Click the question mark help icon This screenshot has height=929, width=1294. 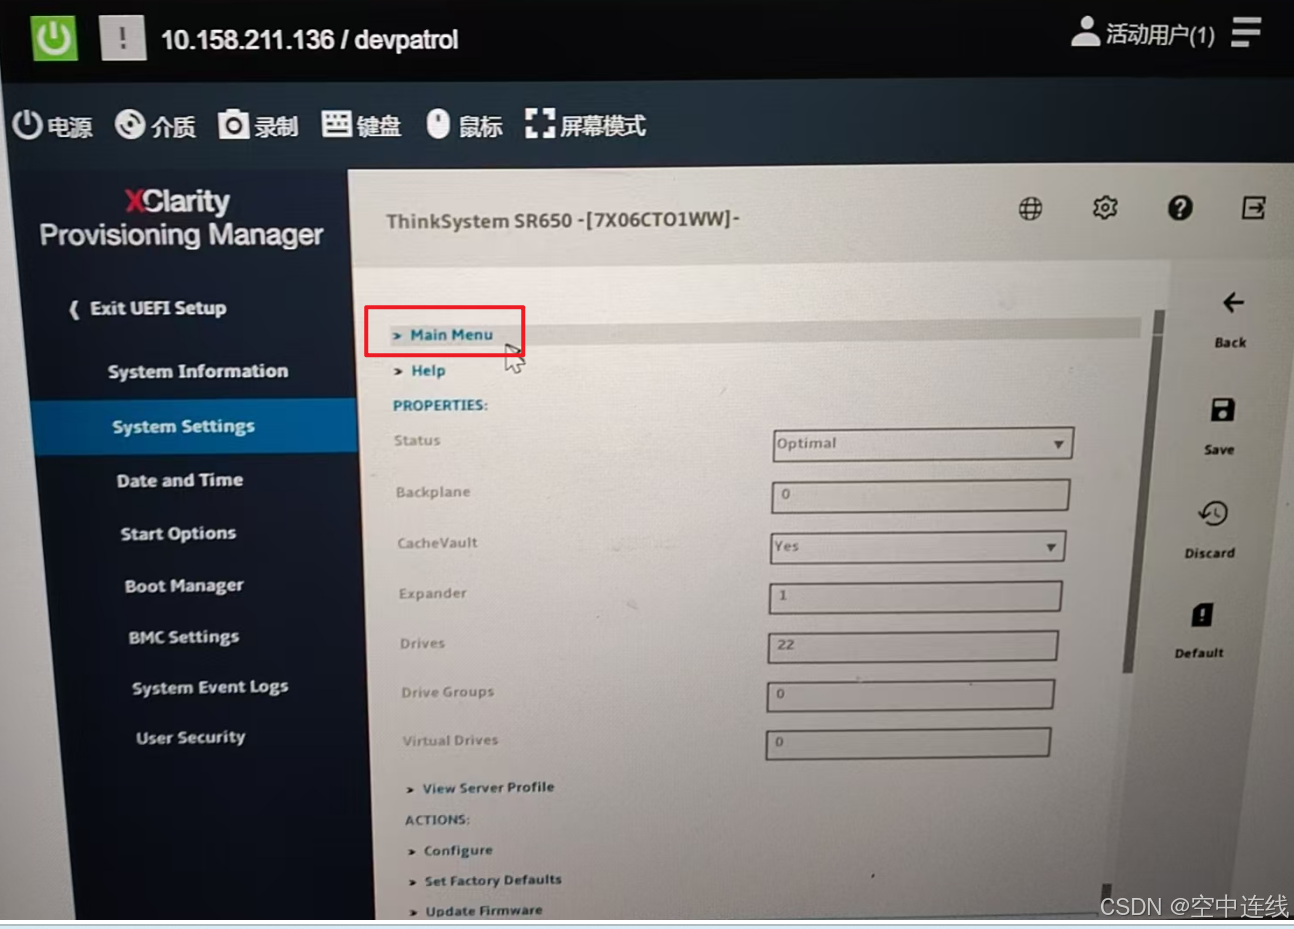[1180, 207]
